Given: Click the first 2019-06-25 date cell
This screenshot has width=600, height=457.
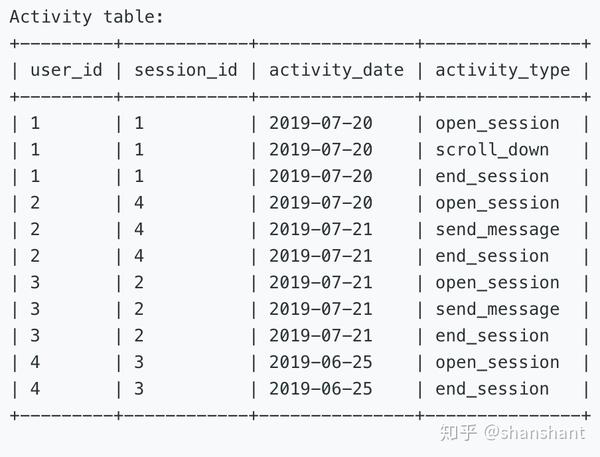Looking at the screenshot, I should 321,362.
